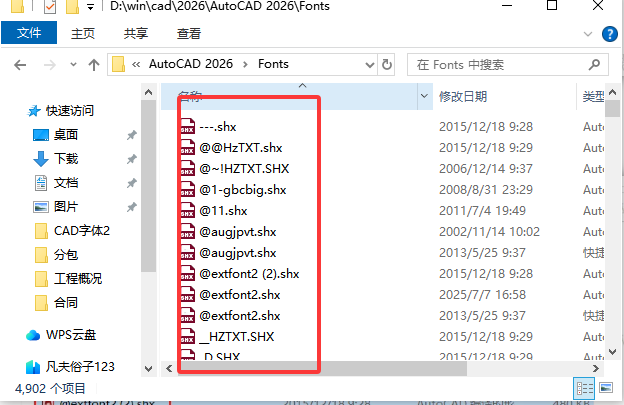
Task: Select the @11.shx font file icon
Action: [x=187, y=210]
